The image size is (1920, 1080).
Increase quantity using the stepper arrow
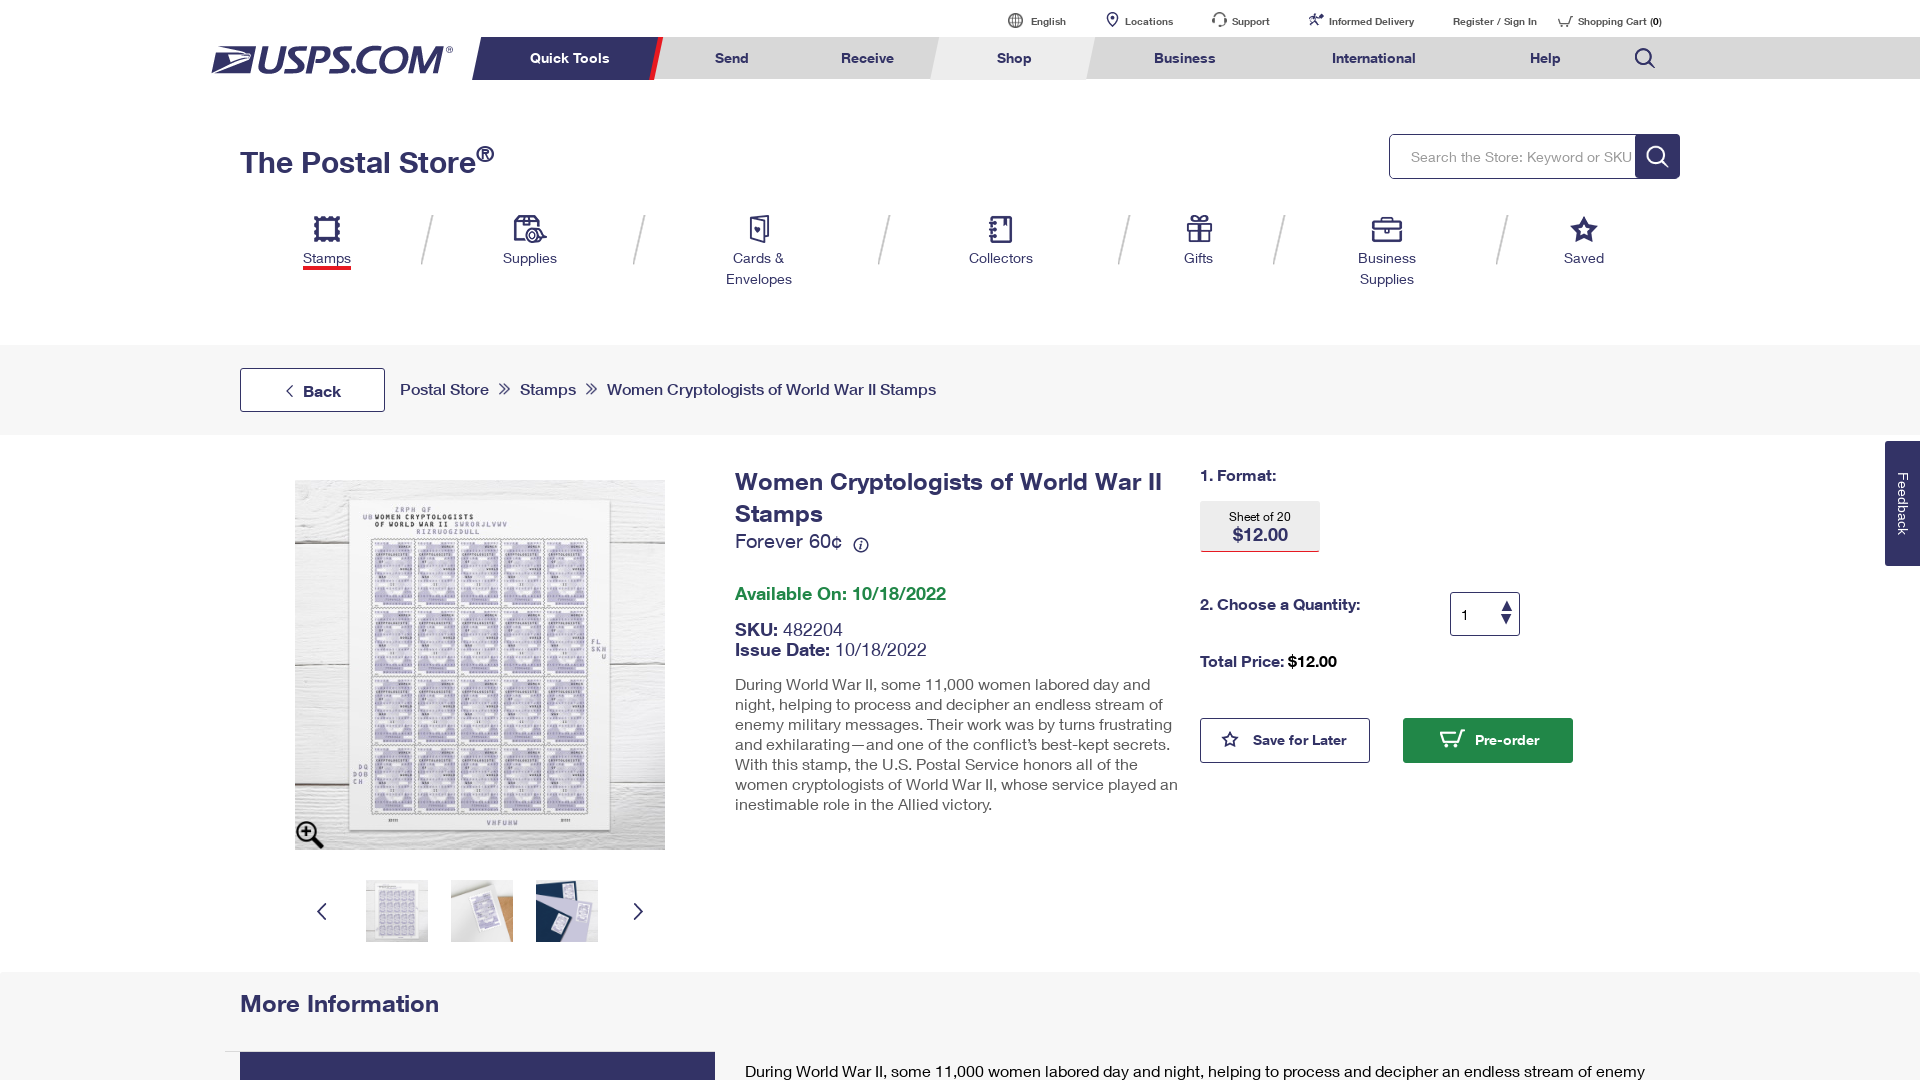click(1506, 607)
